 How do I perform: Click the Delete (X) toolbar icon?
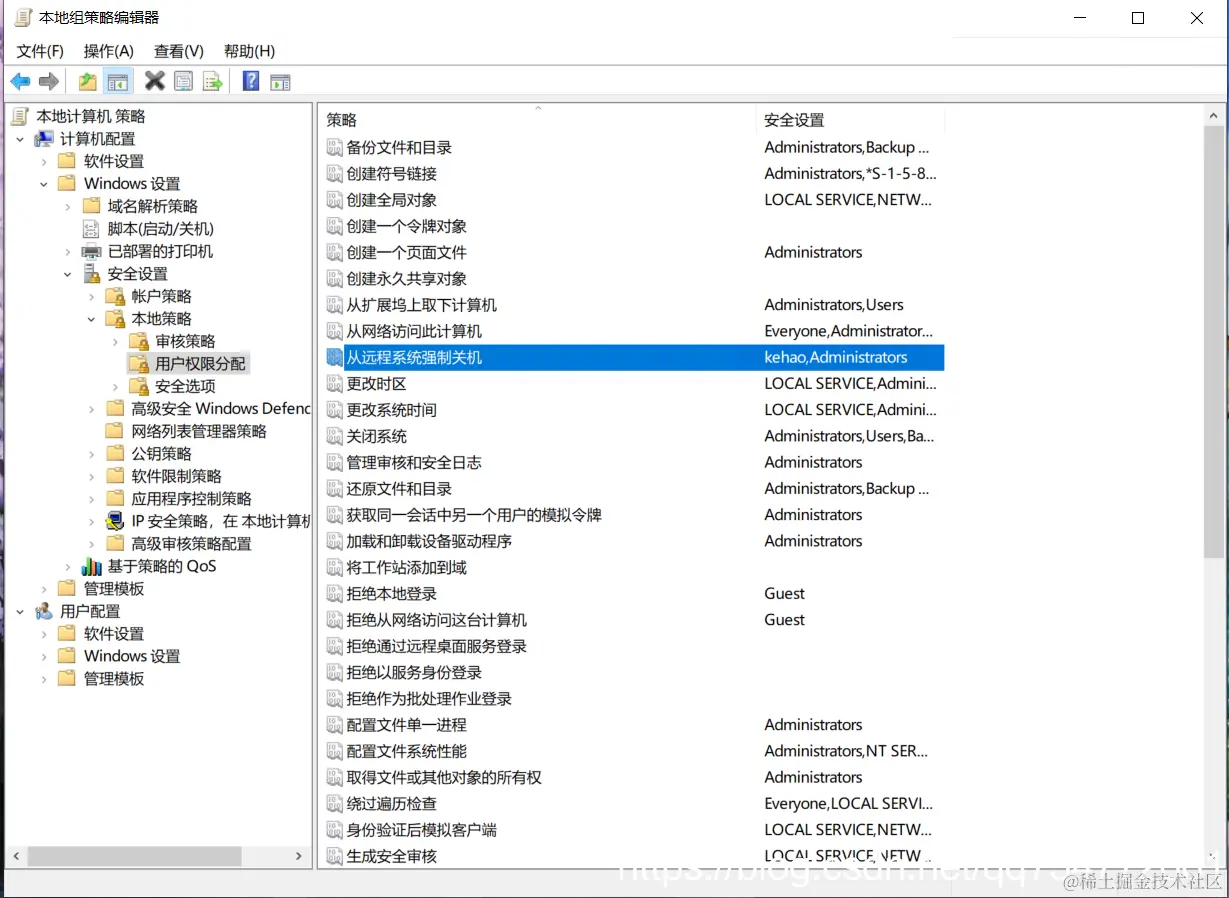pyautogui.click(x=153, y=81)
